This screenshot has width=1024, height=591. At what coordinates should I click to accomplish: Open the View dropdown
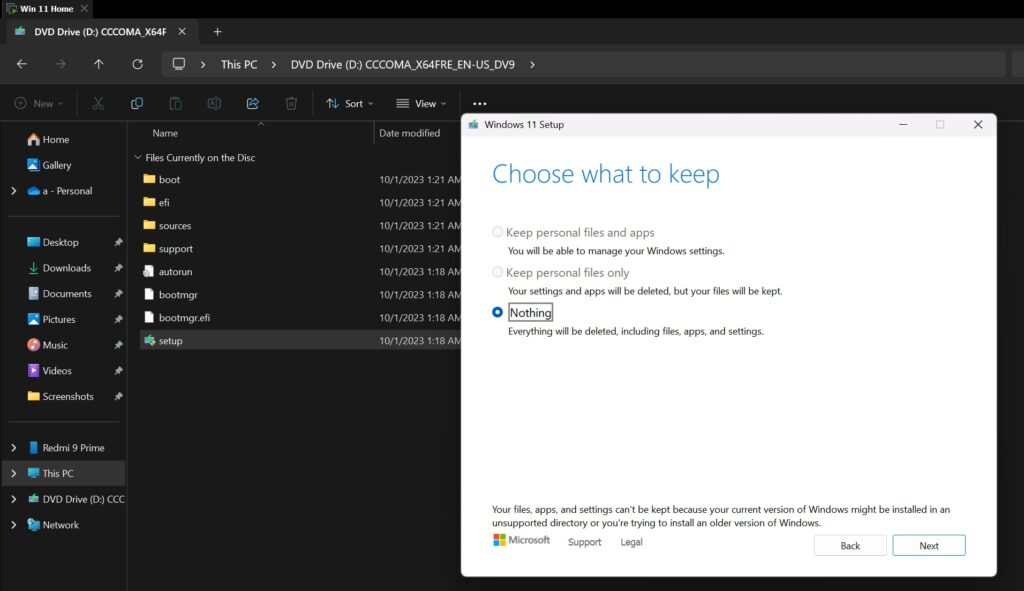coord(421,103)
